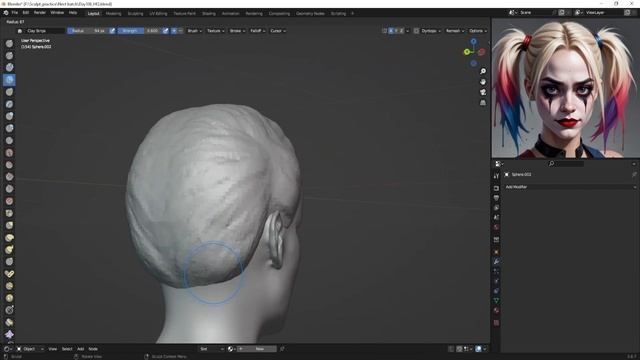Viewport: 640px width, 360px height.
Task: Open the Add Modifier dropdown
Action: (570, 187)
